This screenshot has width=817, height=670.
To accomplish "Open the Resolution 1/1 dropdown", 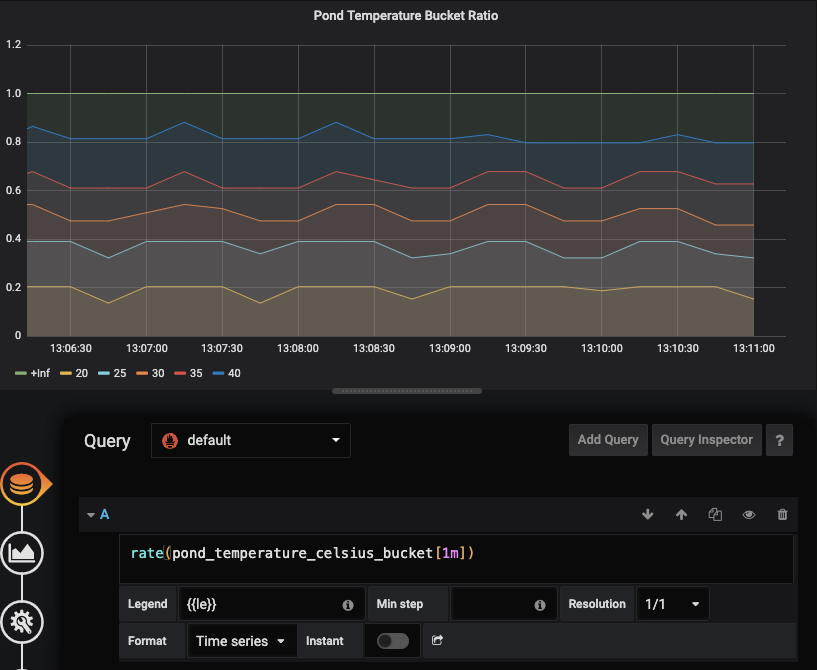I will tap(672, 604).
